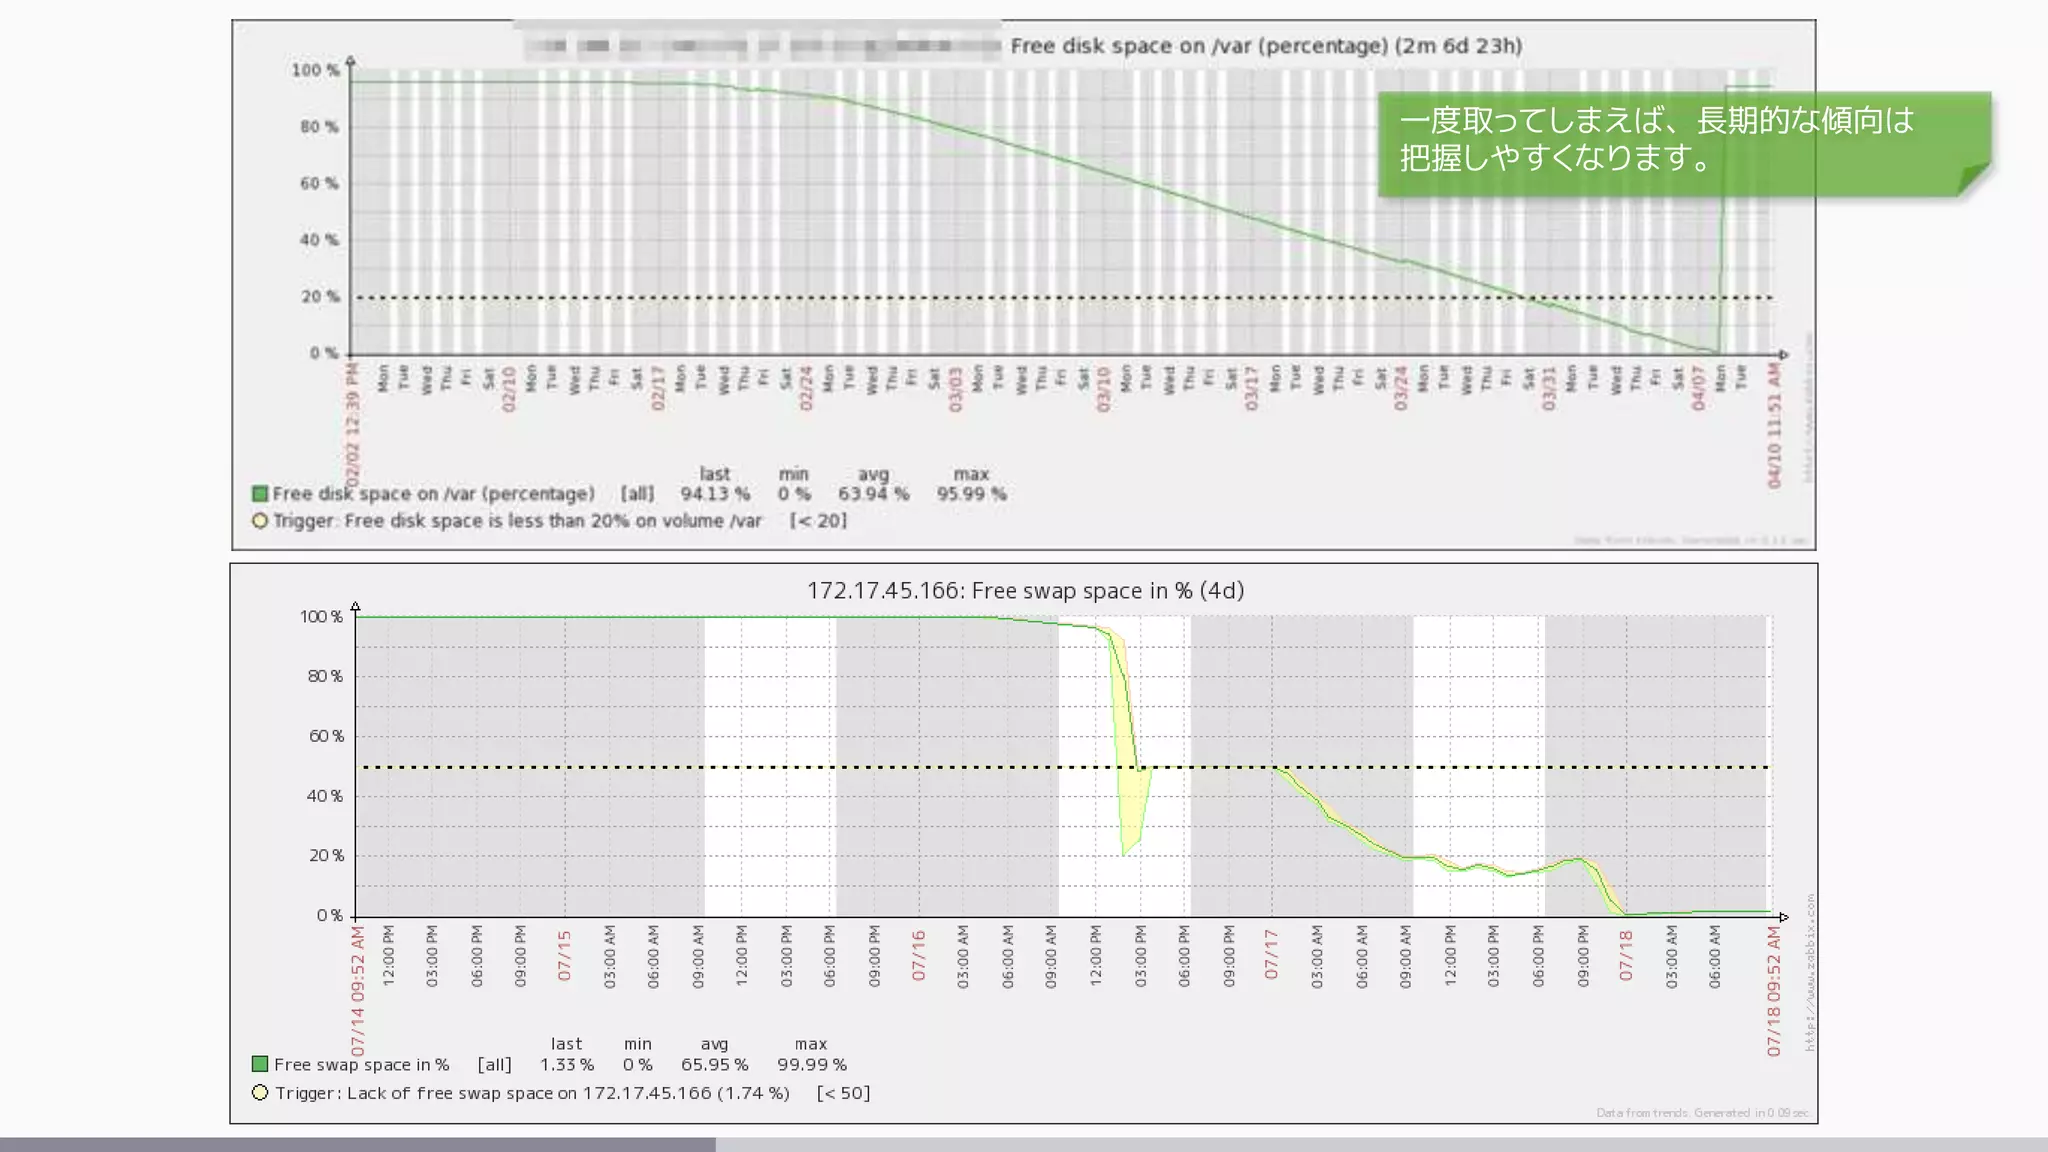Click the vertical zabbix.com watermark on swap graph
The image size is (2048, 1152).
tap(1809, 972)
